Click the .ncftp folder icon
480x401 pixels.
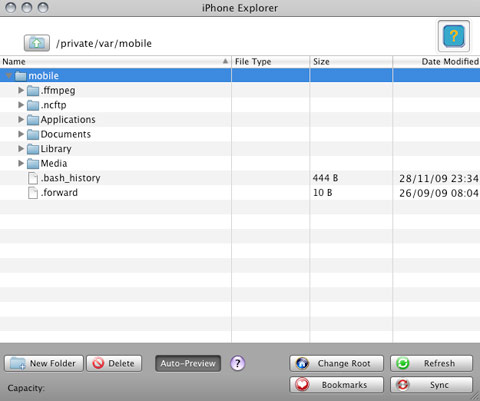pos(33,105)
